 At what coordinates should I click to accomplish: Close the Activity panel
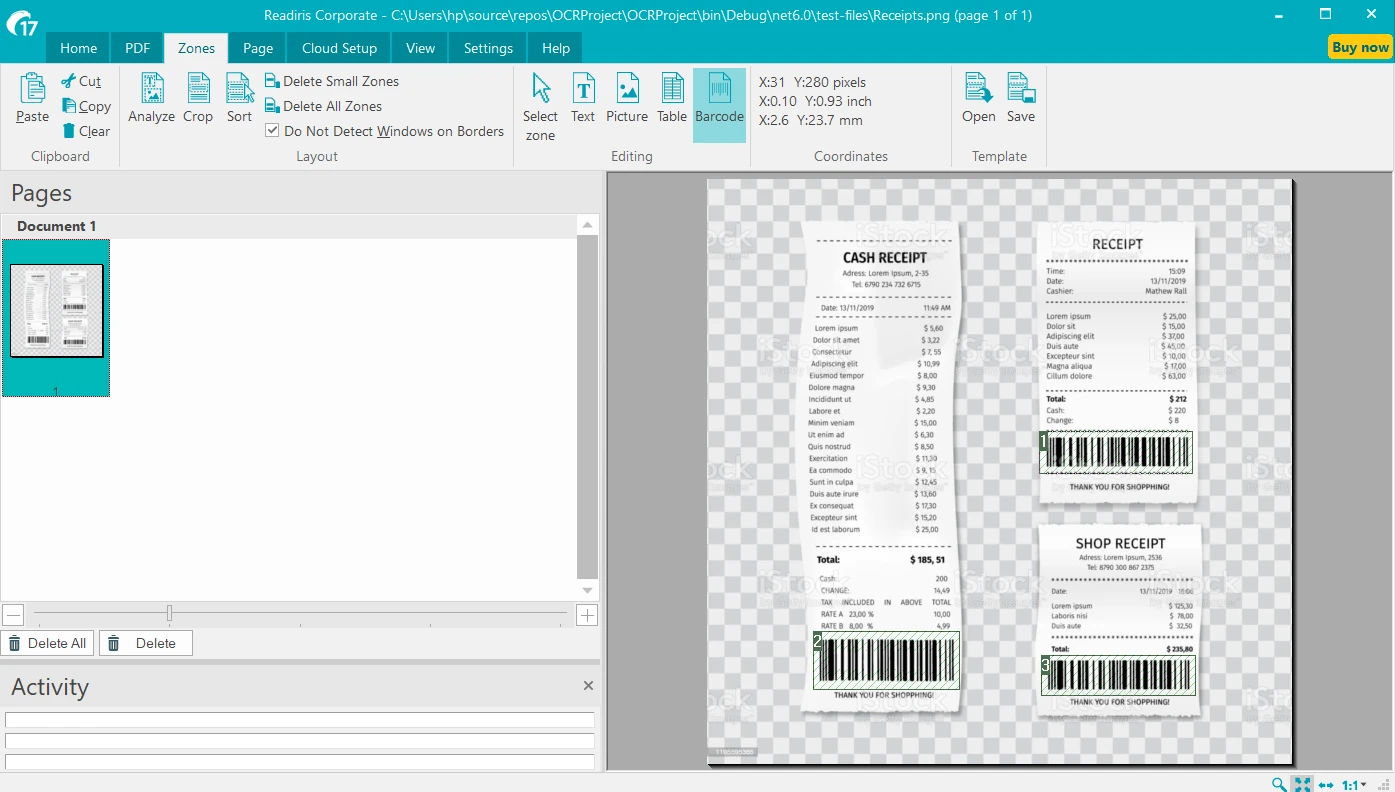[588, 686]
